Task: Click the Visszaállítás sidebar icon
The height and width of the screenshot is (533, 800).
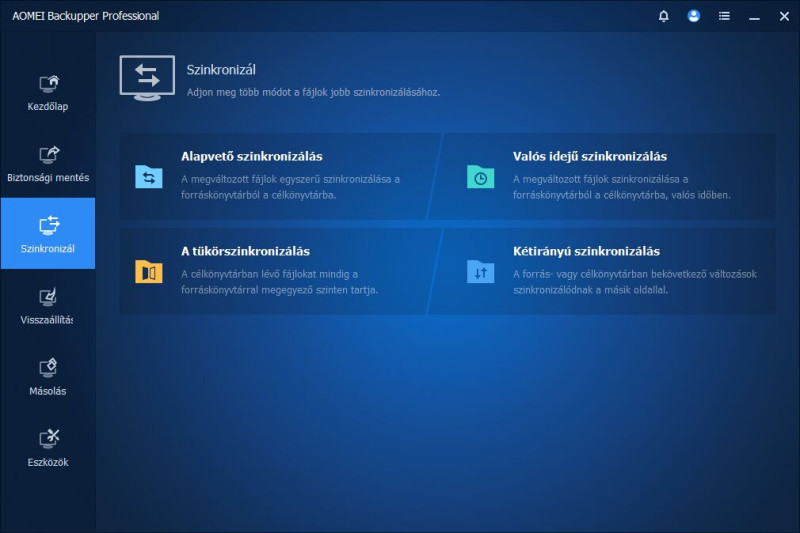Action: coord(48,297)
